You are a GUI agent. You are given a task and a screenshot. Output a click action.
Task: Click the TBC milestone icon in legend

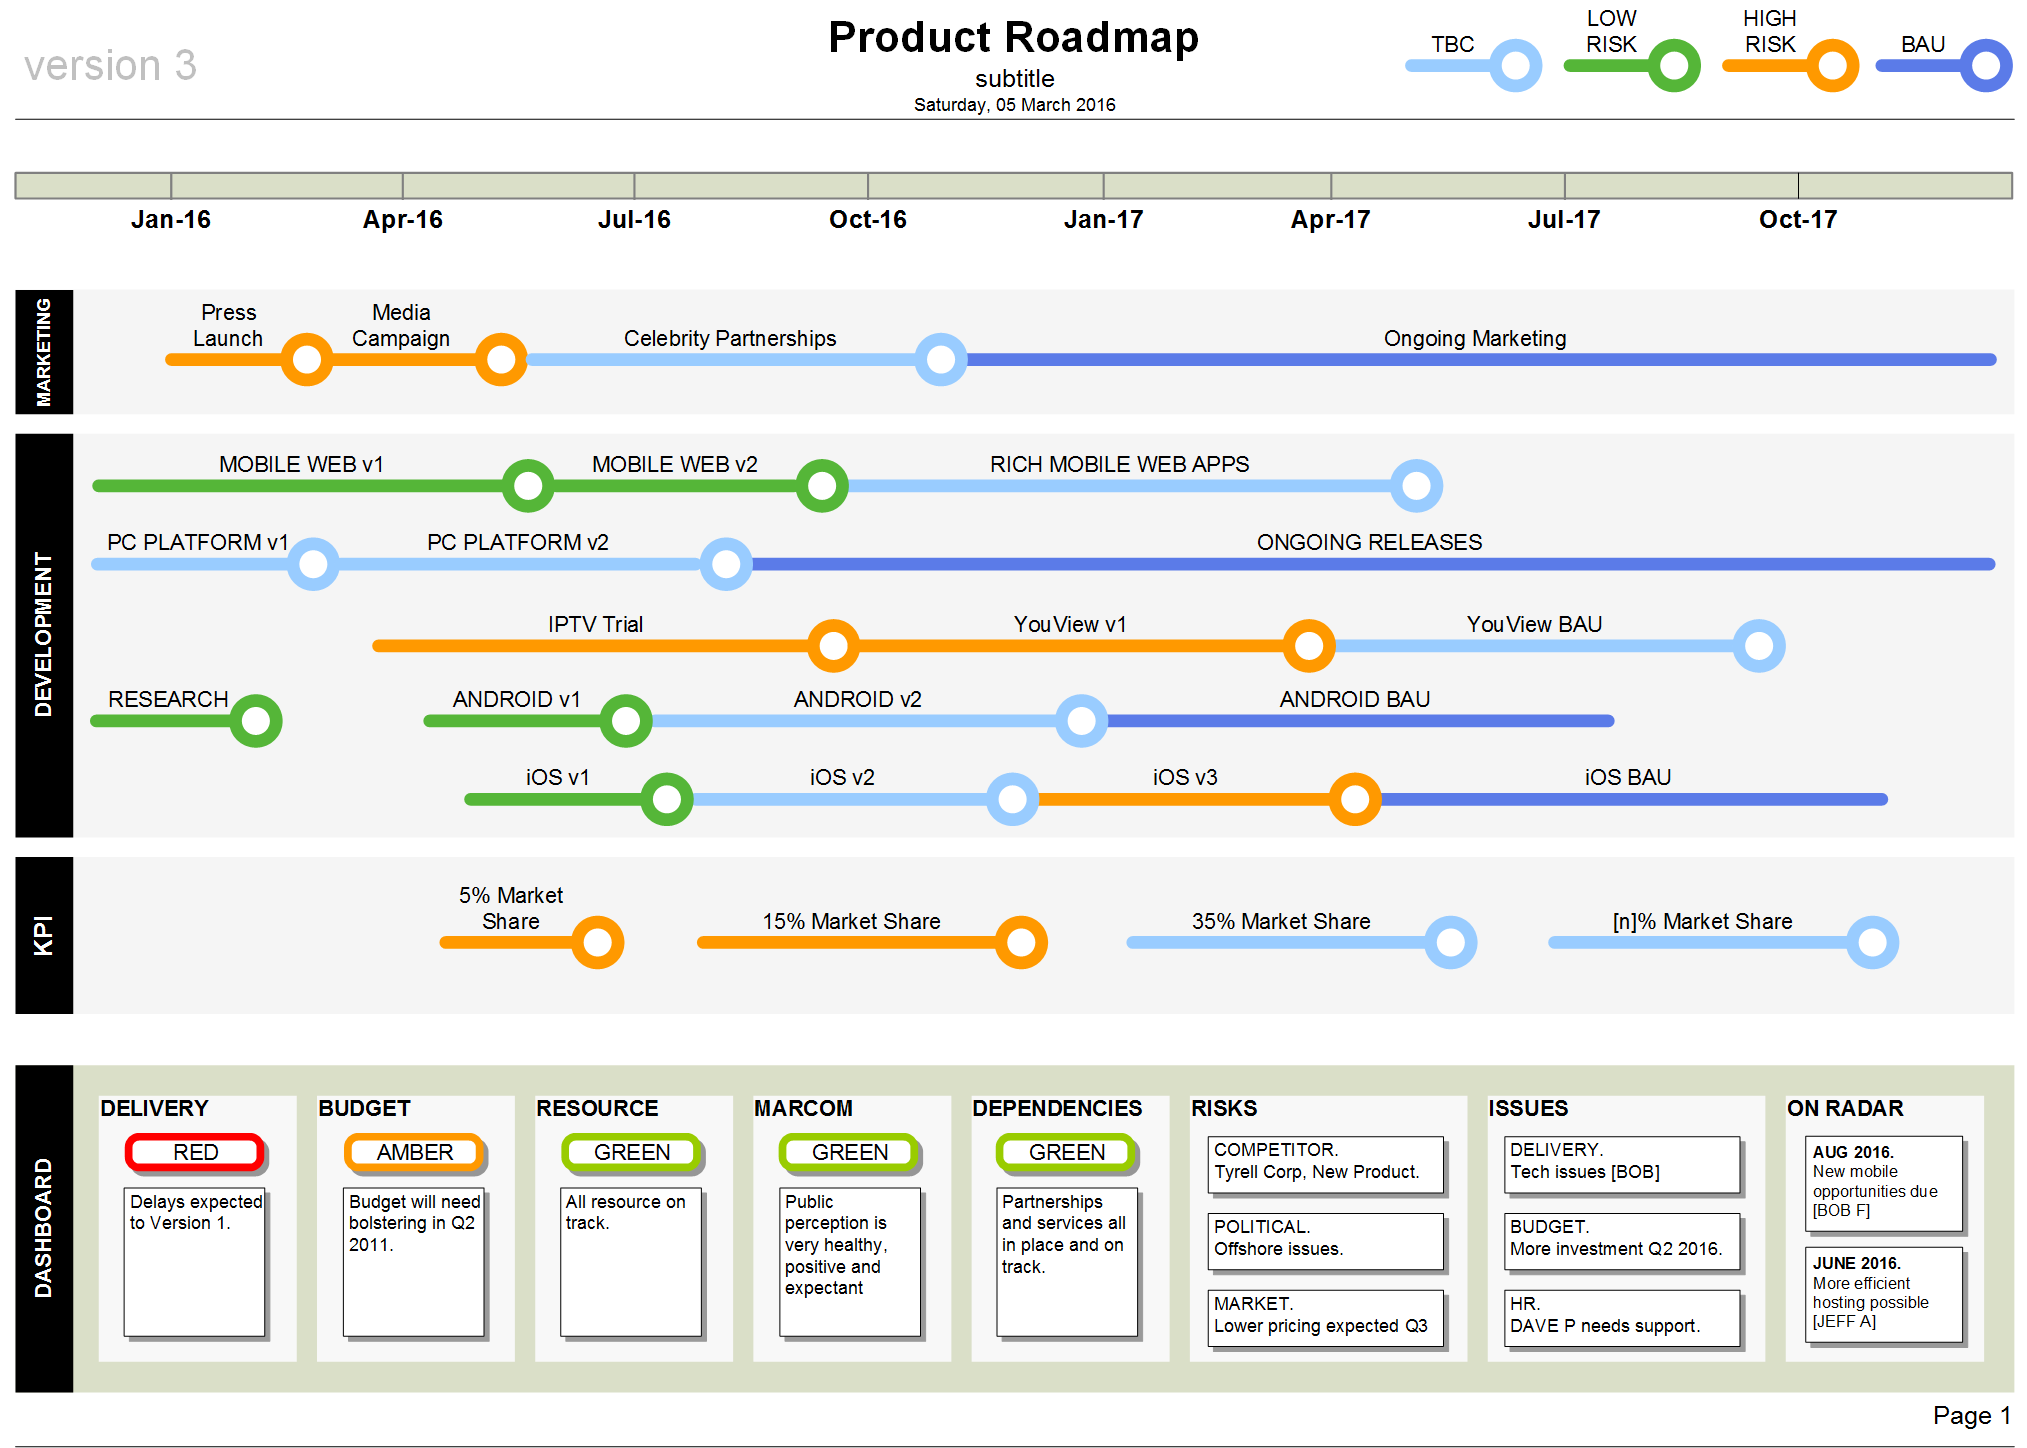tap(1501, 67)
